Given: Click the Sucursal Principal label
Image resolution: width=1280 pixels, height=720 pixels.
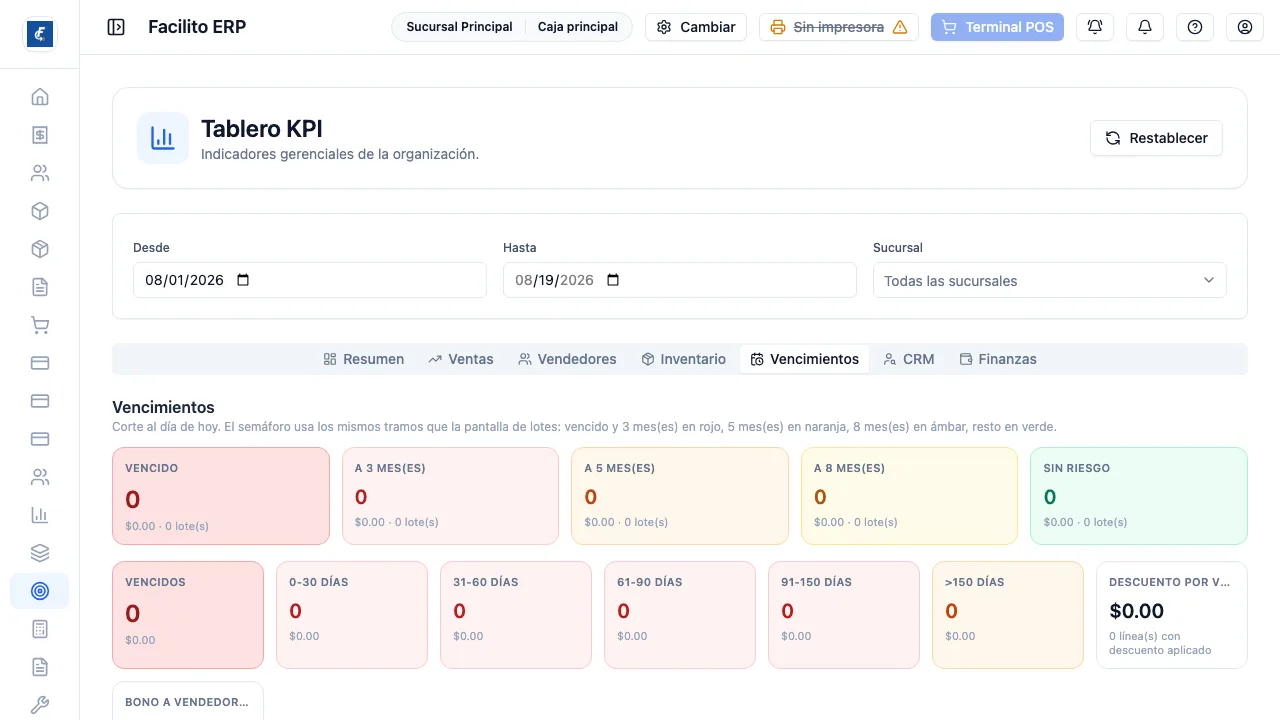Looking at the screenshot, I should point(459,27).
